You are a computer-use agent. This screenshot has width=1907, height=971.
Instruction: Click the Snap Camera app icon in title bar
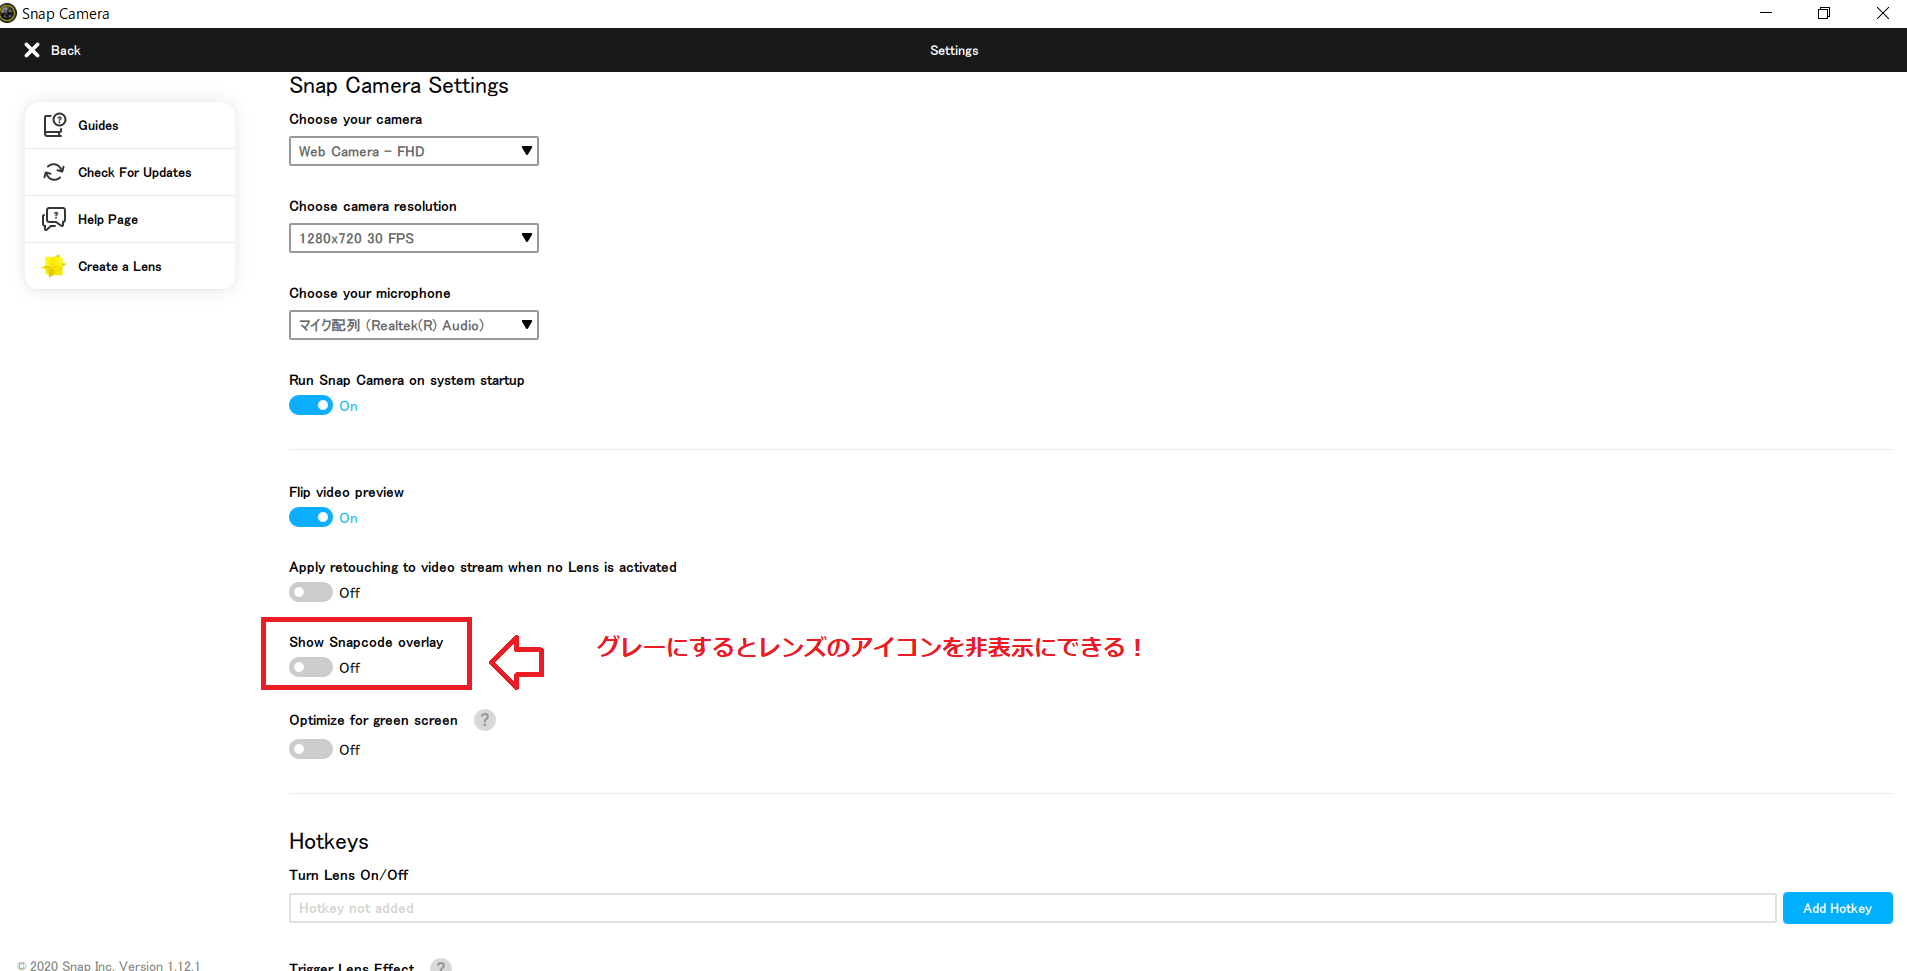point(9,13)
